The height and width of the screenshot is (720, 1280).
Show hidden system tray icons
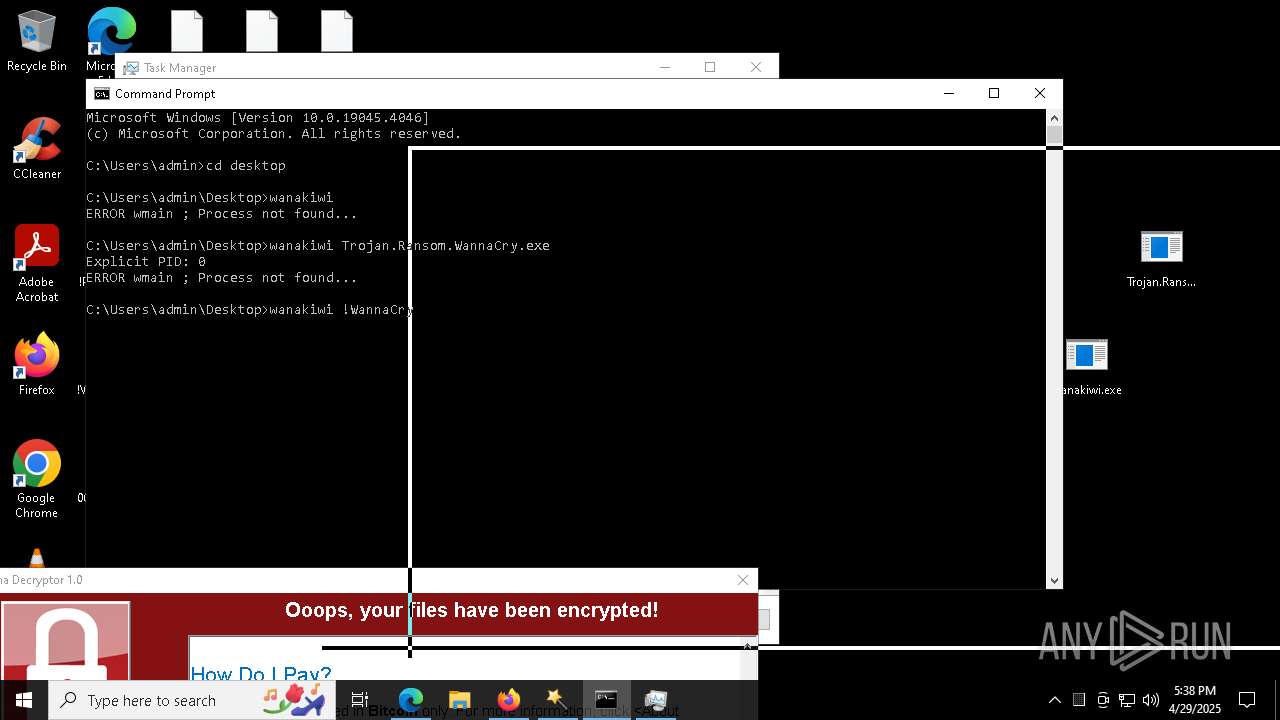pos(1054,700)
